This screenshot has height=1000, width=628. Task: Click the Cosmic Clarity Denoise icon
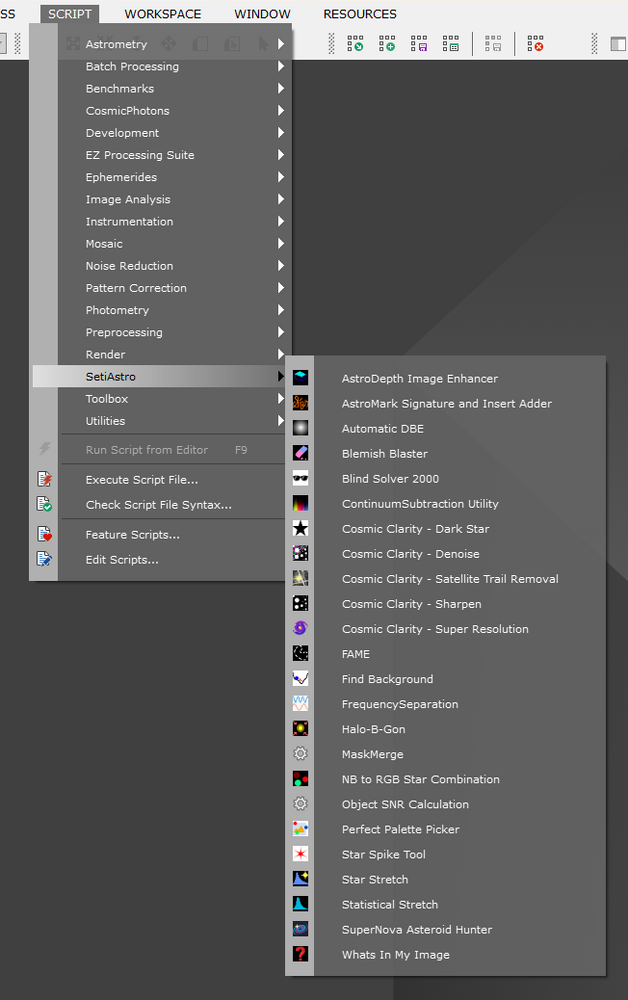click(300, 553)
